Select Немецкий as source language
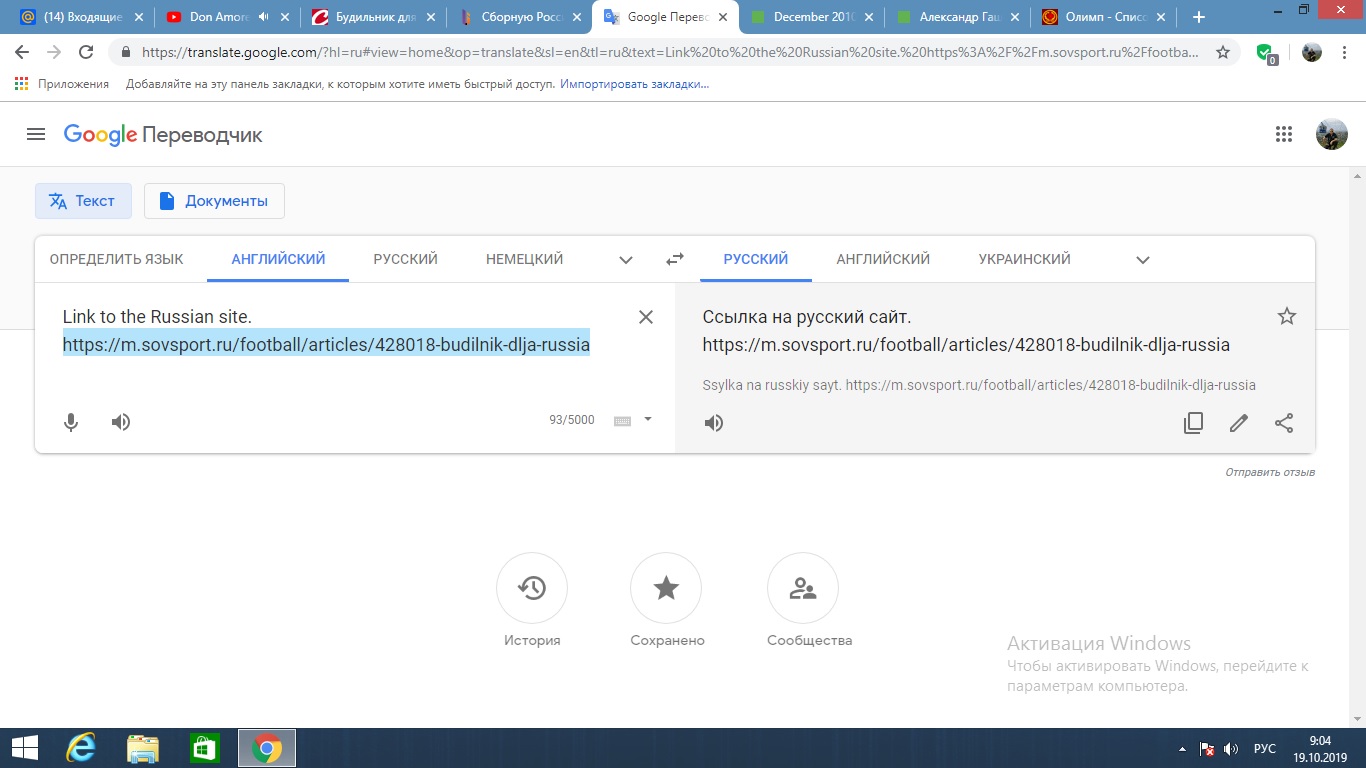 [524, 259]
